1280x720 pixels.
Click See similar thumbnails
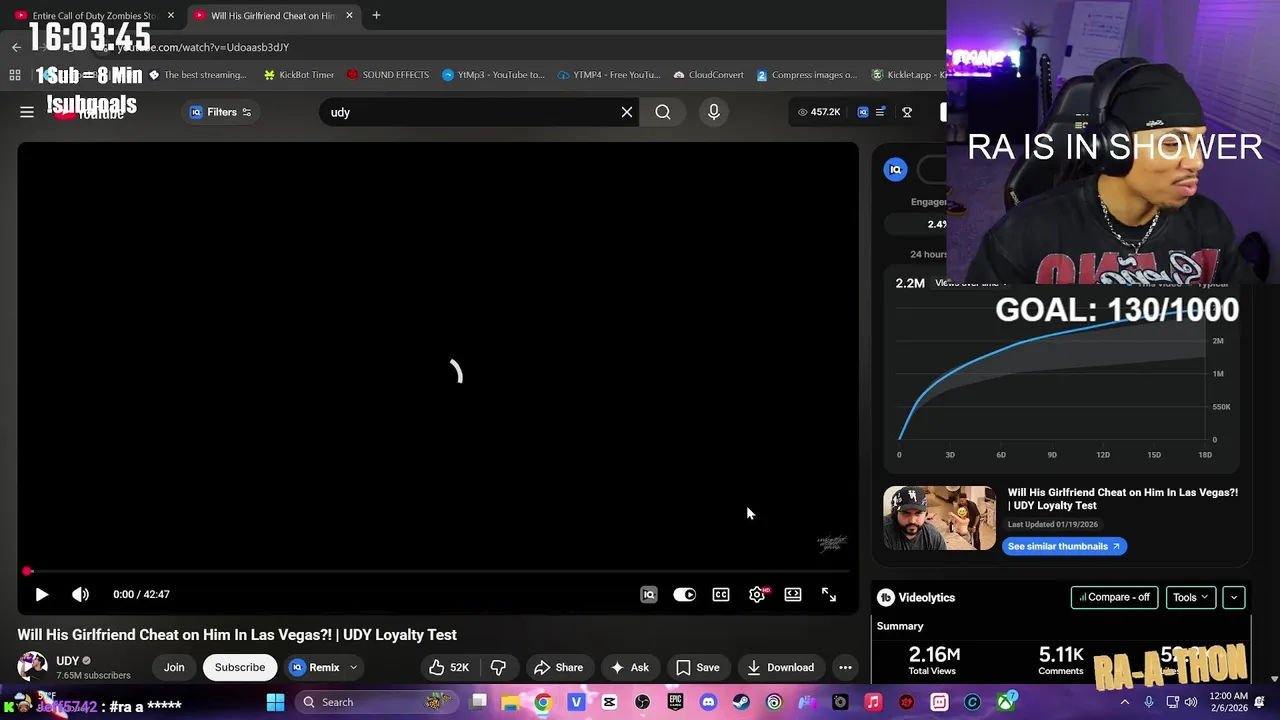(1064, 546)
